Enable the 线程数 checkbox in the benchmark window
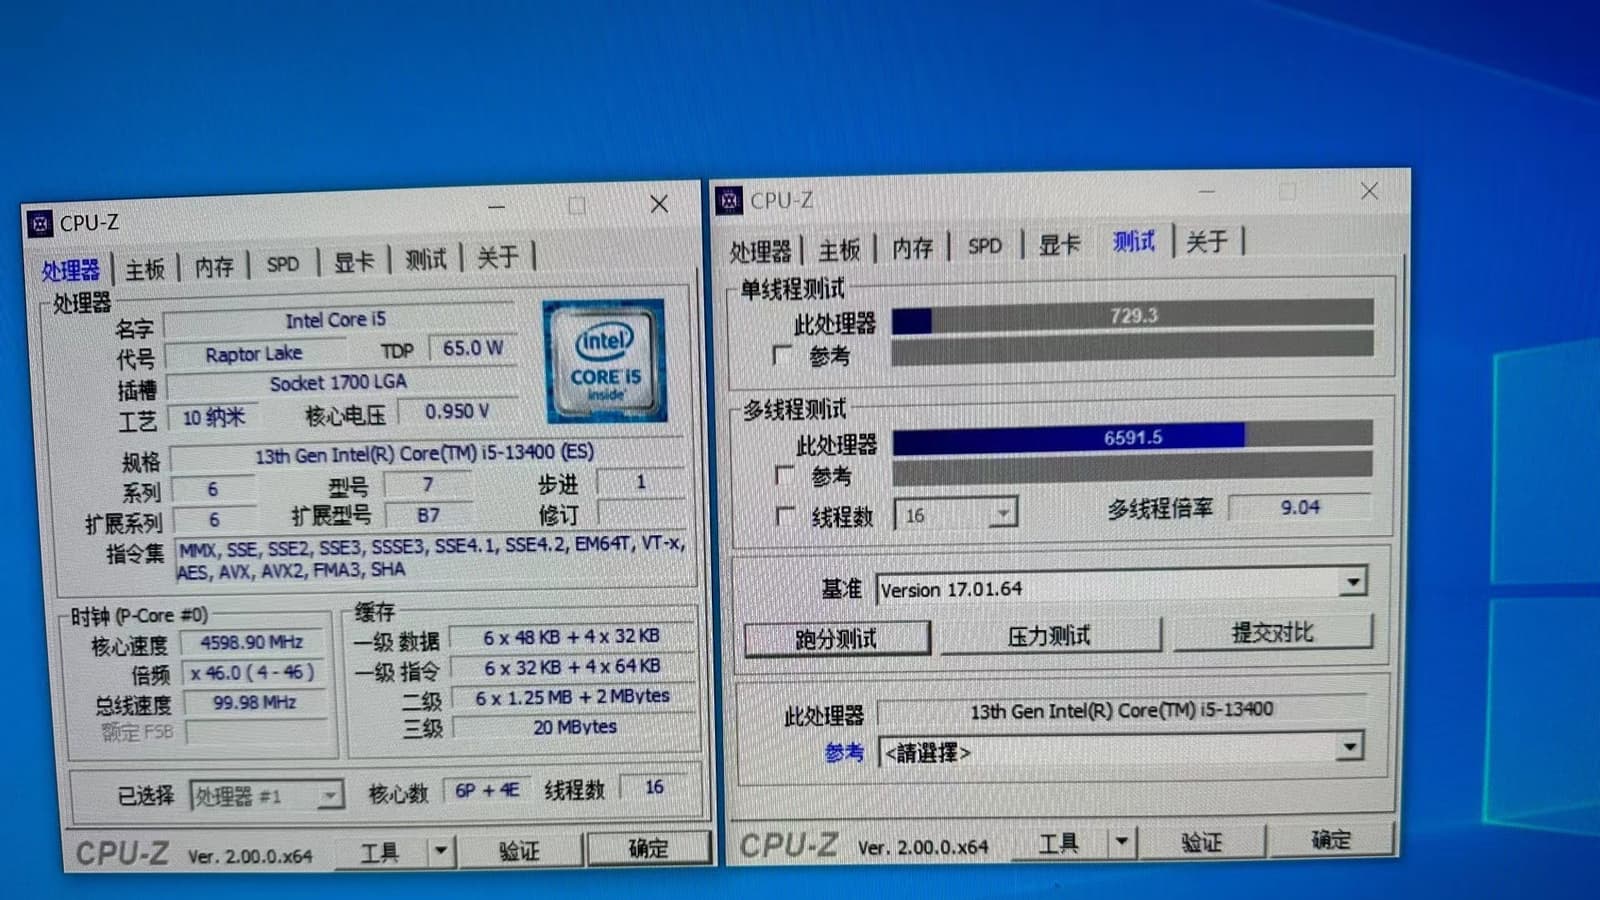Image resolution: width=1600 pixels, height=900 pixels. point(786,516)
